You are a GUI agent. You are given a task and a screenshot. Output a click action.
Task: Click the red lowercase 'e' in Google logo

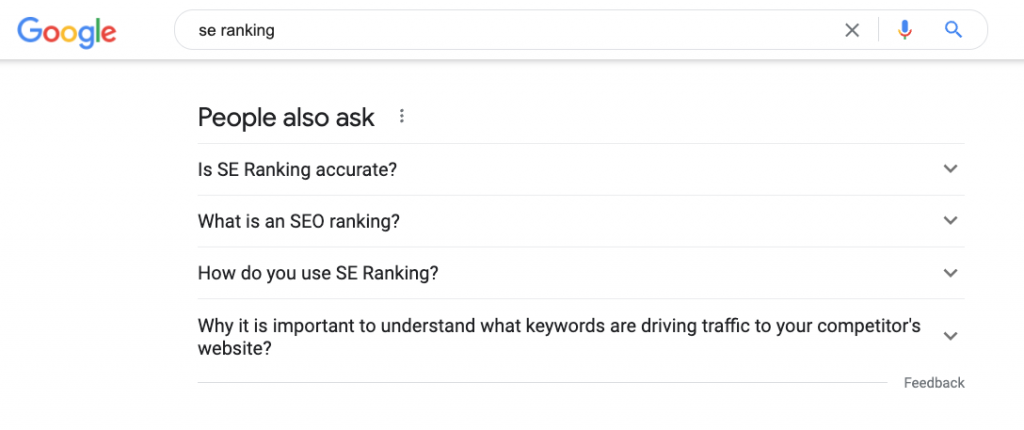point(108,33)
